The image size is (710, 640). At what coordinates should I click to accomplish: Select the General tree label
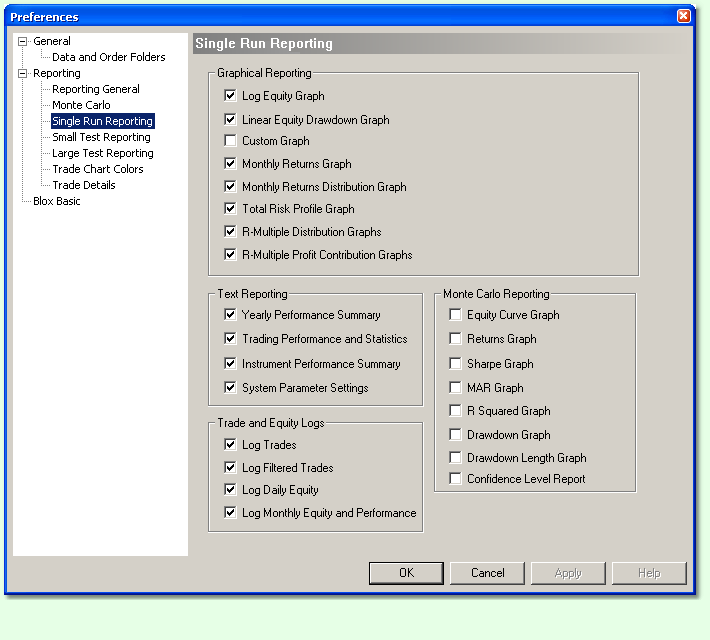[52, 41]
